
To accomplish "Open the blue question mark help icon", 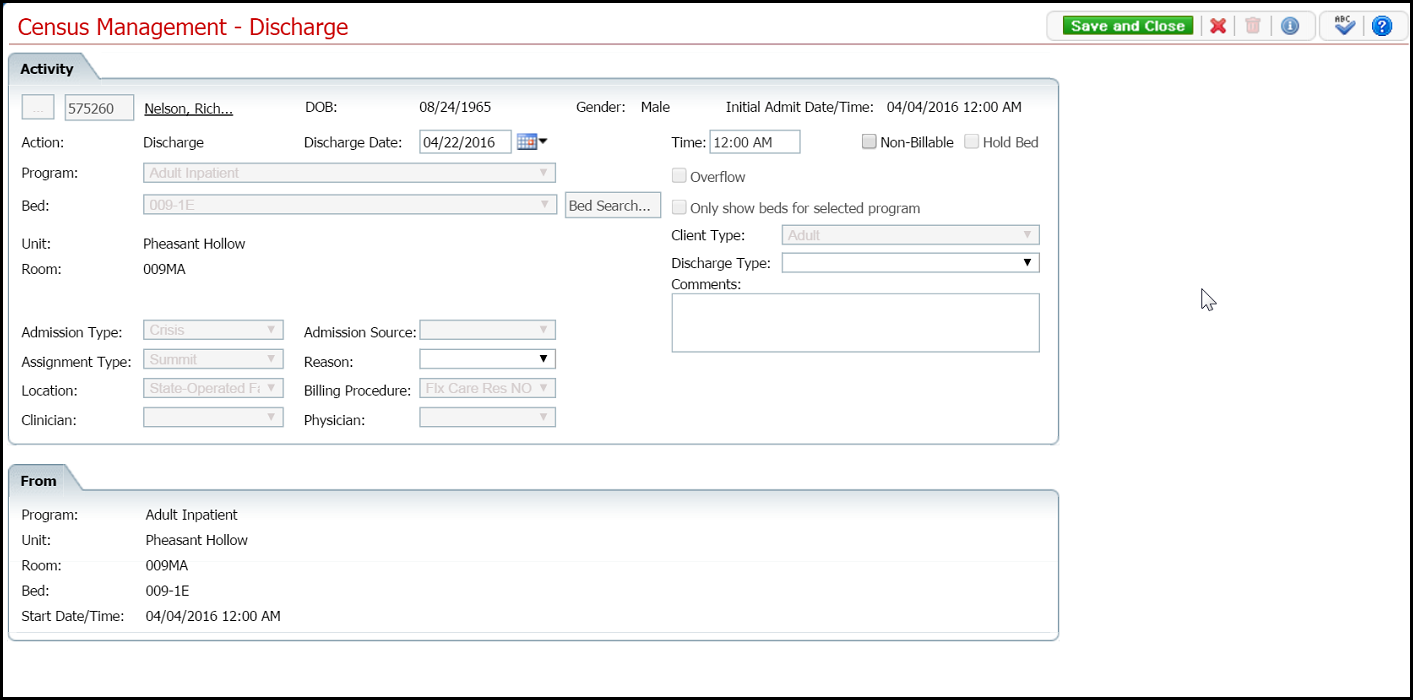I will 1382,26.
